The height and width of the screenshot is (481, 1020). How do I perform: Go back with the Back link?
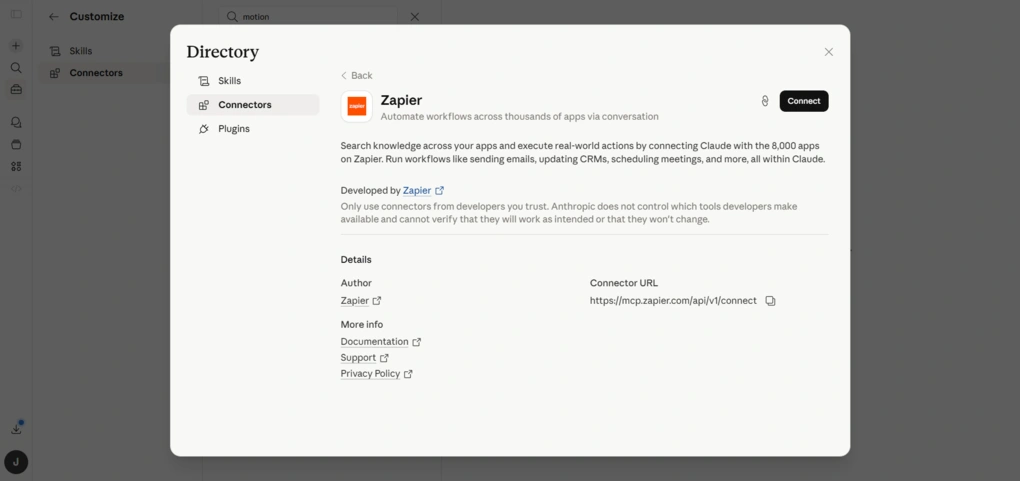click(356, 76)
